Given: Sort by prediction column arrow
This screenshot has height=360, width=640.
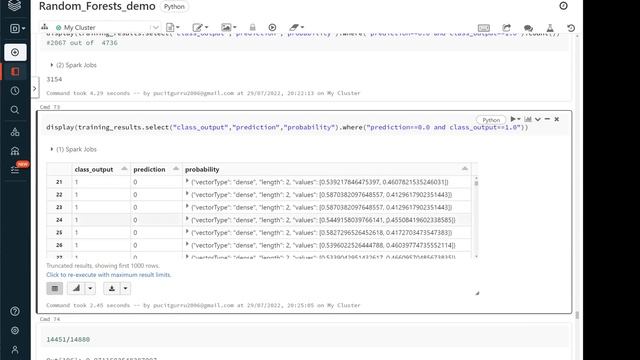Looking at the screenshot, I should coord(176,169).
